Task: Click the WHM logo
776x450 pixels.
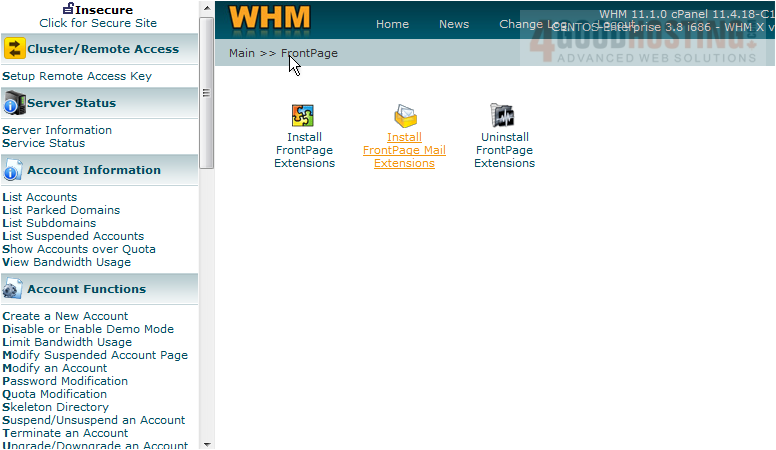Action: [270, 19]
